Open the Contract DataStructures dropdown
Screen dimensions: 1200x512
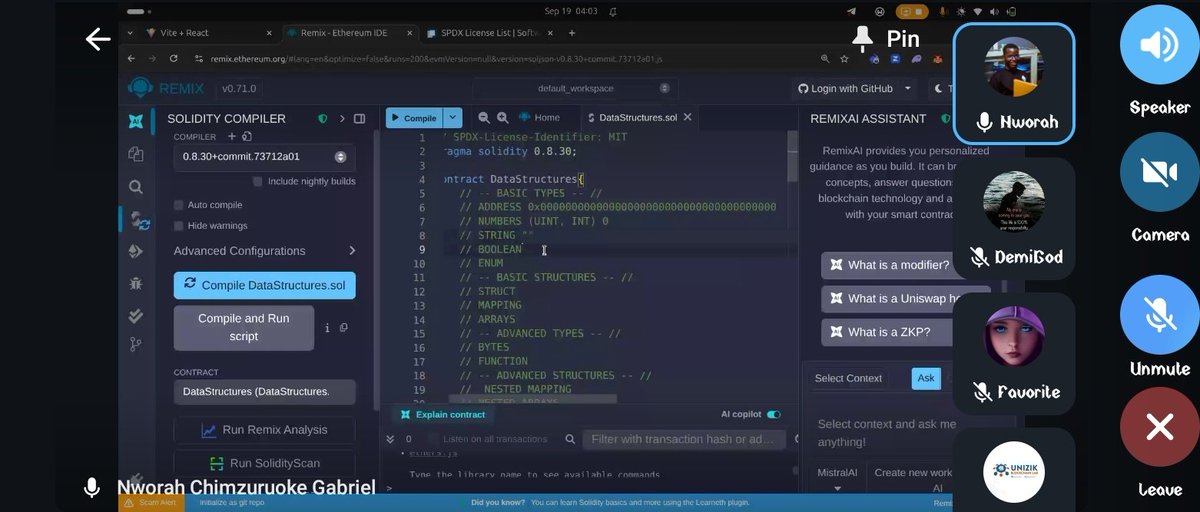coord(264,391)
